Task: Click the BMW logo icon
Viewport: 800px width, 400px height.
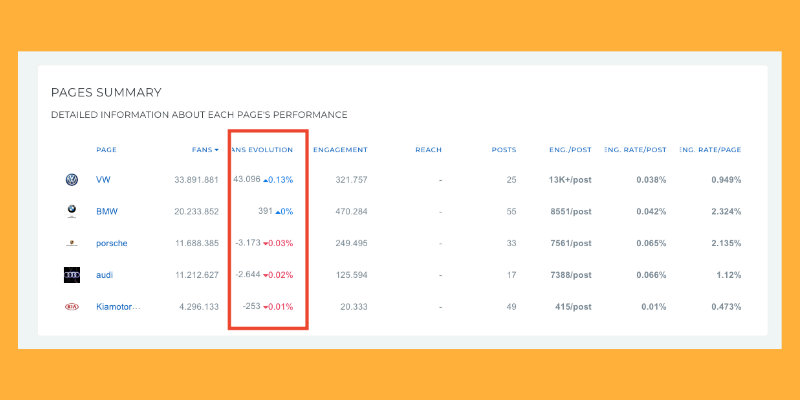Action: (72, 211)
